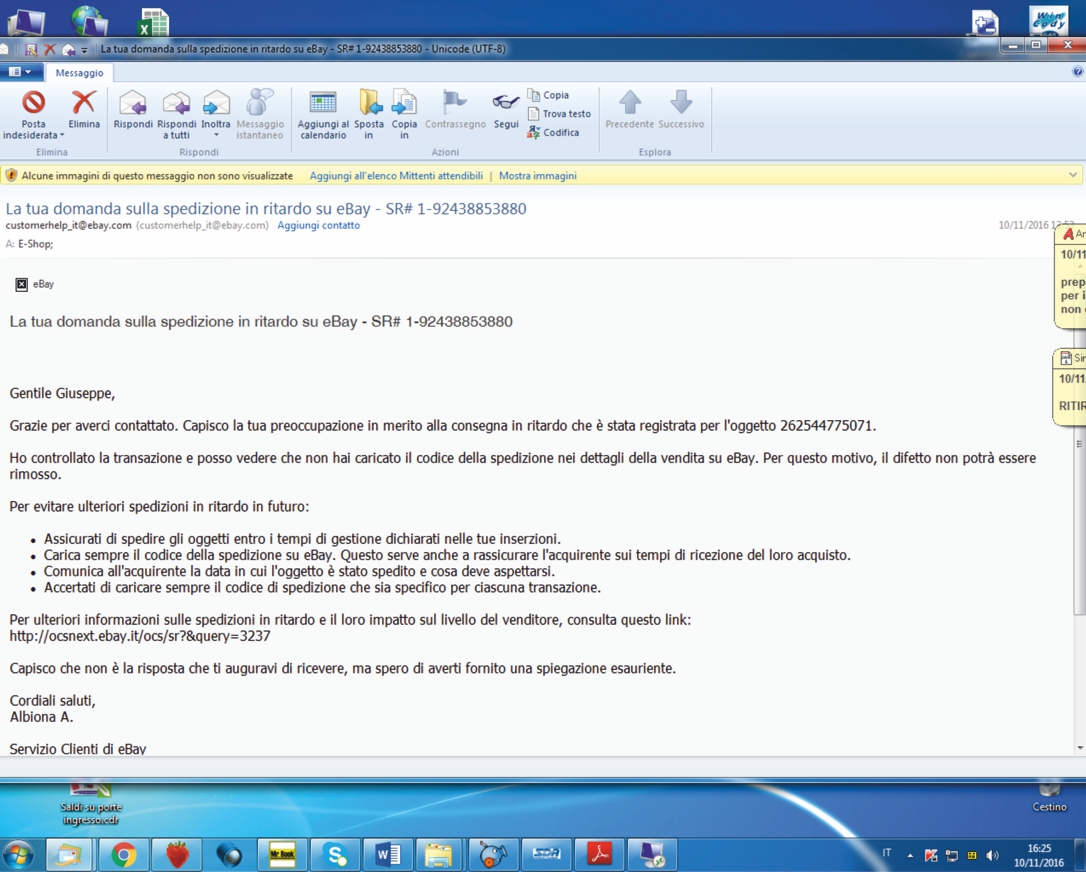Add message via Aggiungi al calendario
The image size is (1086, 872).
(x=323, y=114)
